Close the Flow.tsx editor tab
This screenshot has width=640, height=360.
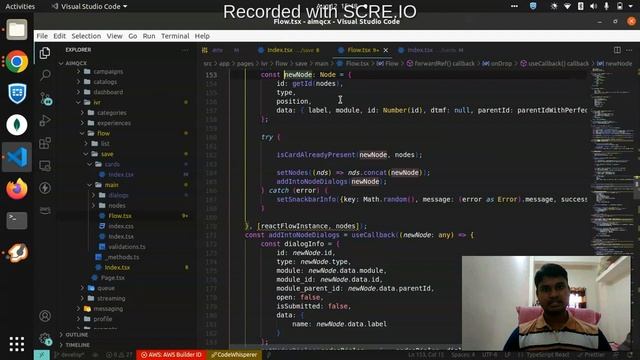[386, 50]
